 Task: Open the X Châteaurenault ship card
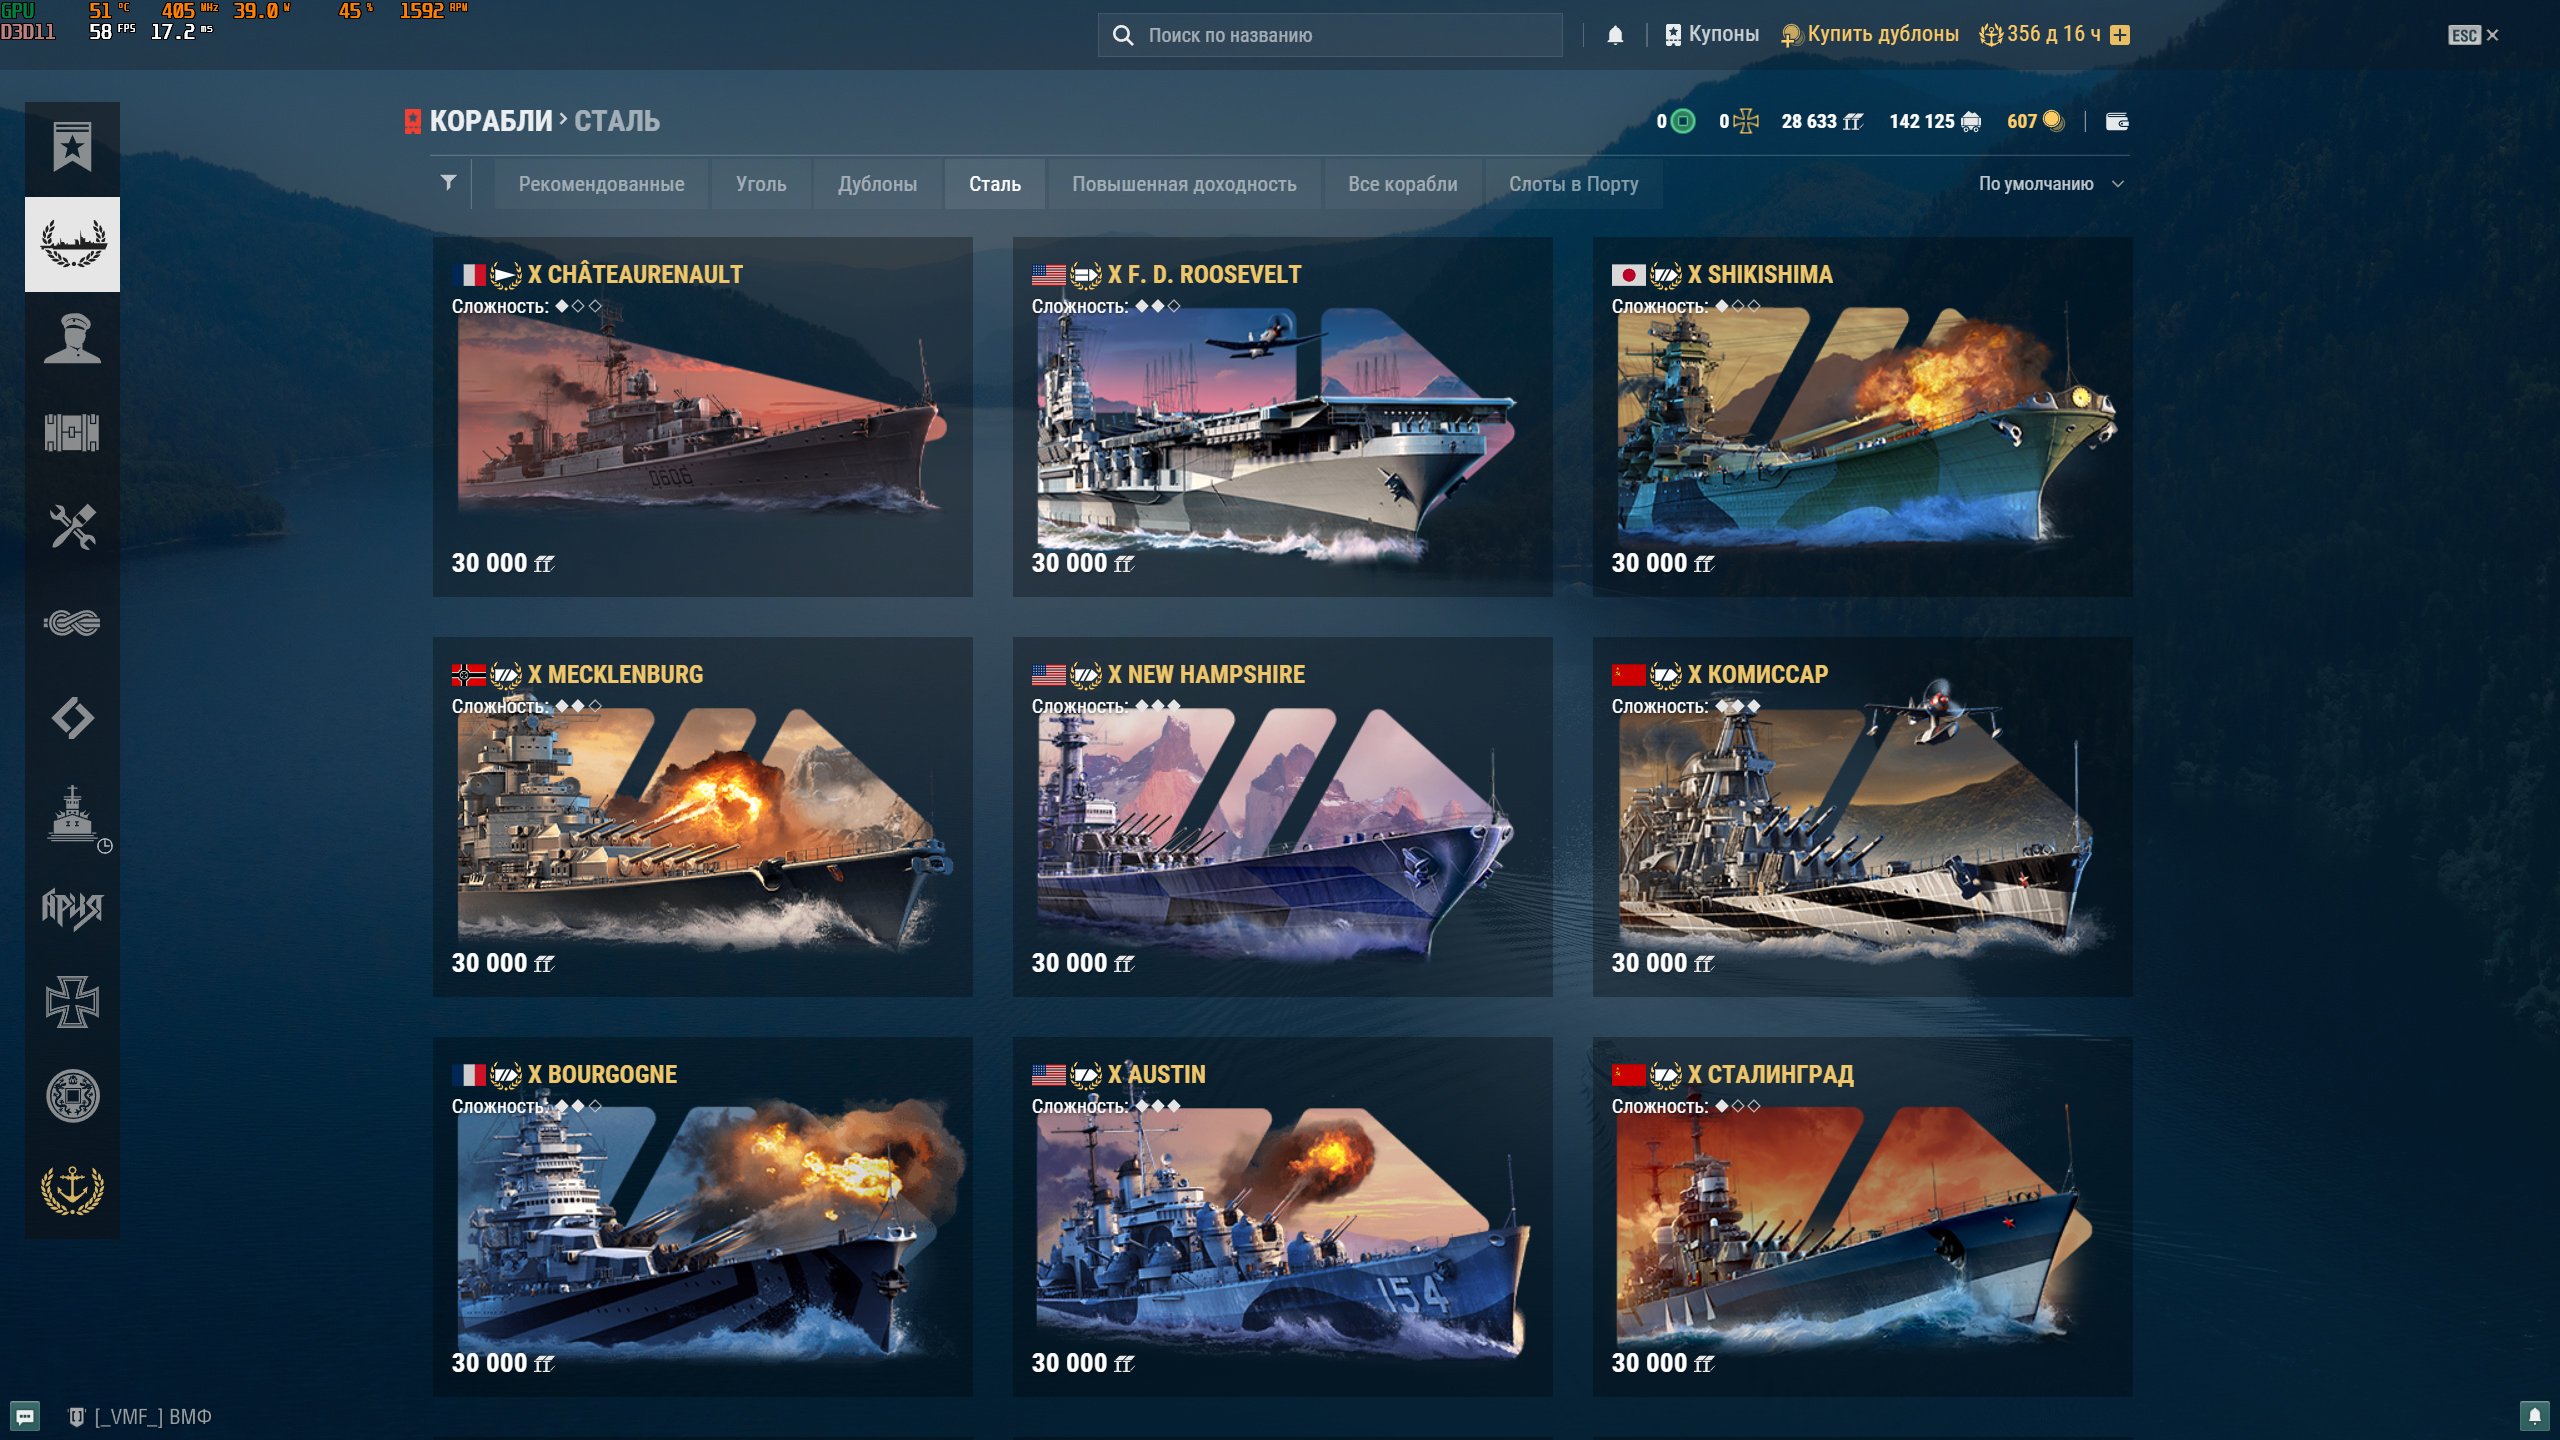click(x=702, y=417)
